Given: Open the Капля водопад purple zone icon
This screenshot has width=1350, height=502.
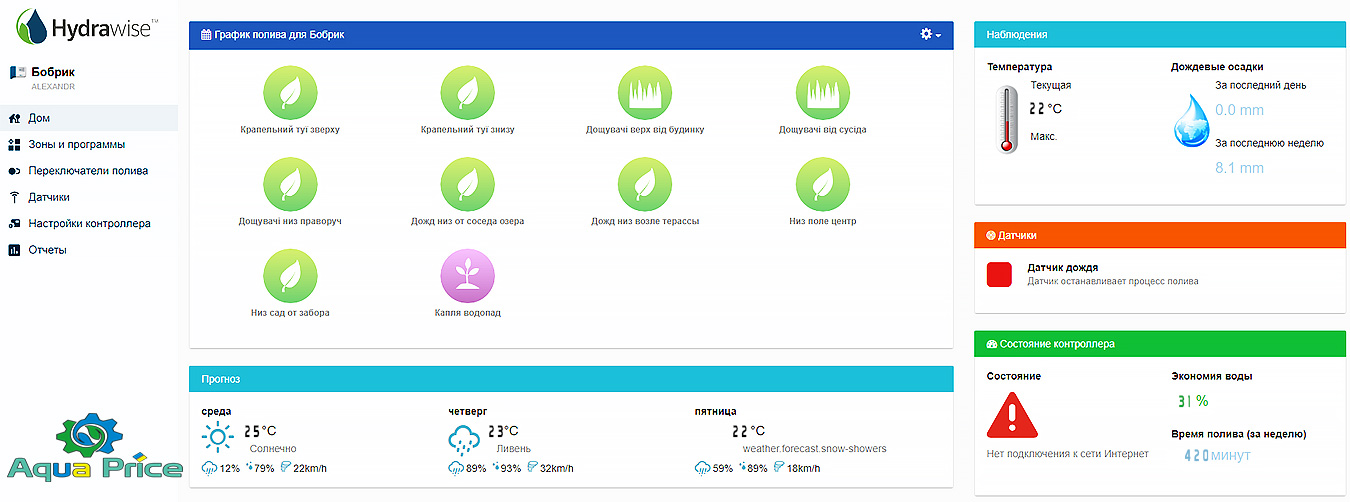Looking at the screenshot, I should [467, 275].
